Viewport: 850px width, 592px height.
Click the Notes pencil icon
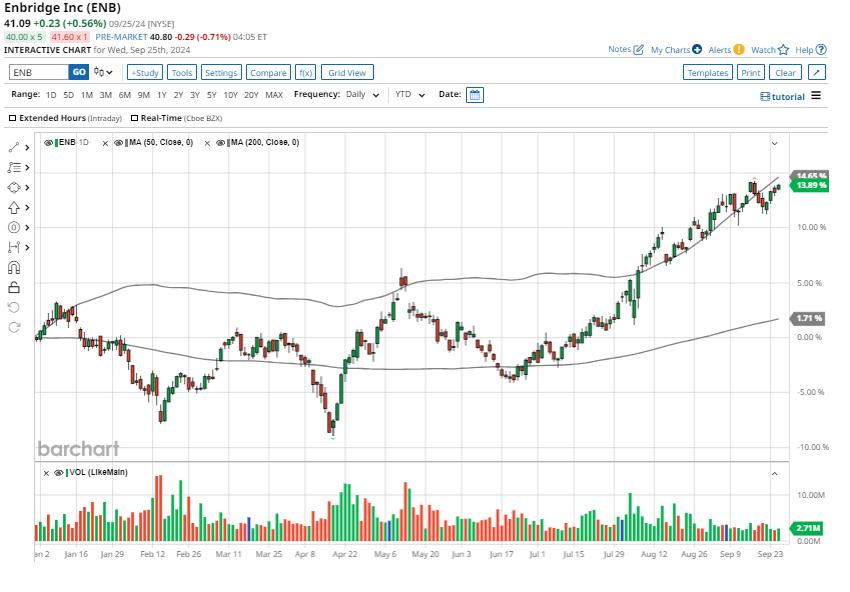point(639,50)
